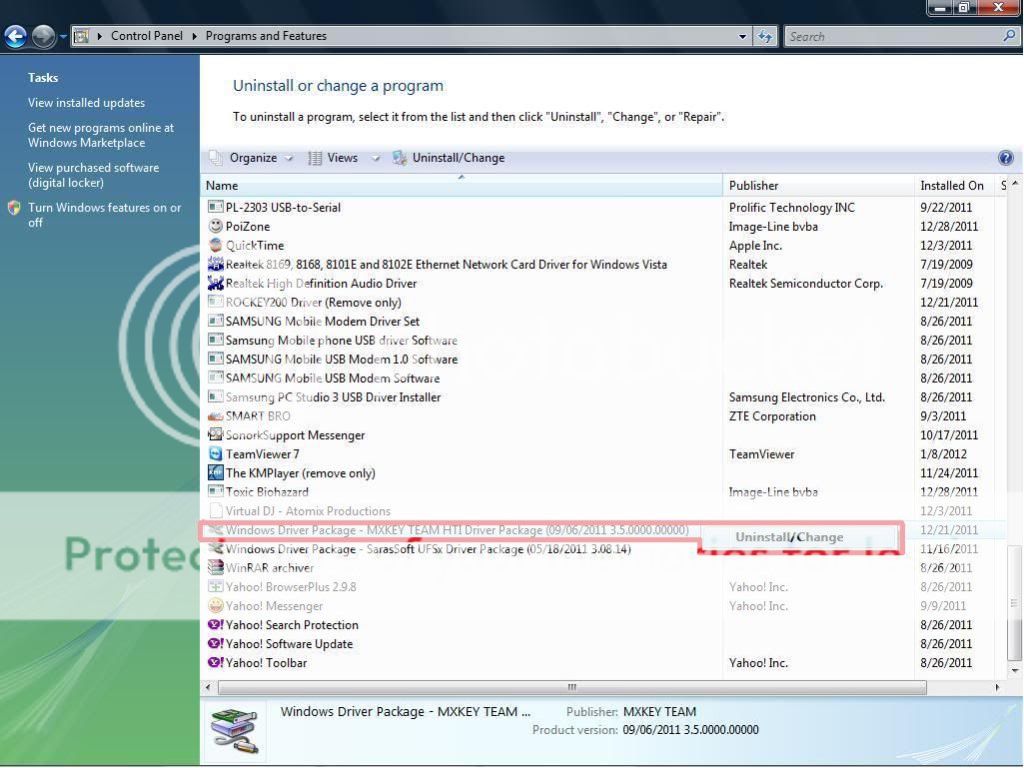Select the QuickTime program icon
Viewport: 1024px width, 768px height.
[215, 245]
